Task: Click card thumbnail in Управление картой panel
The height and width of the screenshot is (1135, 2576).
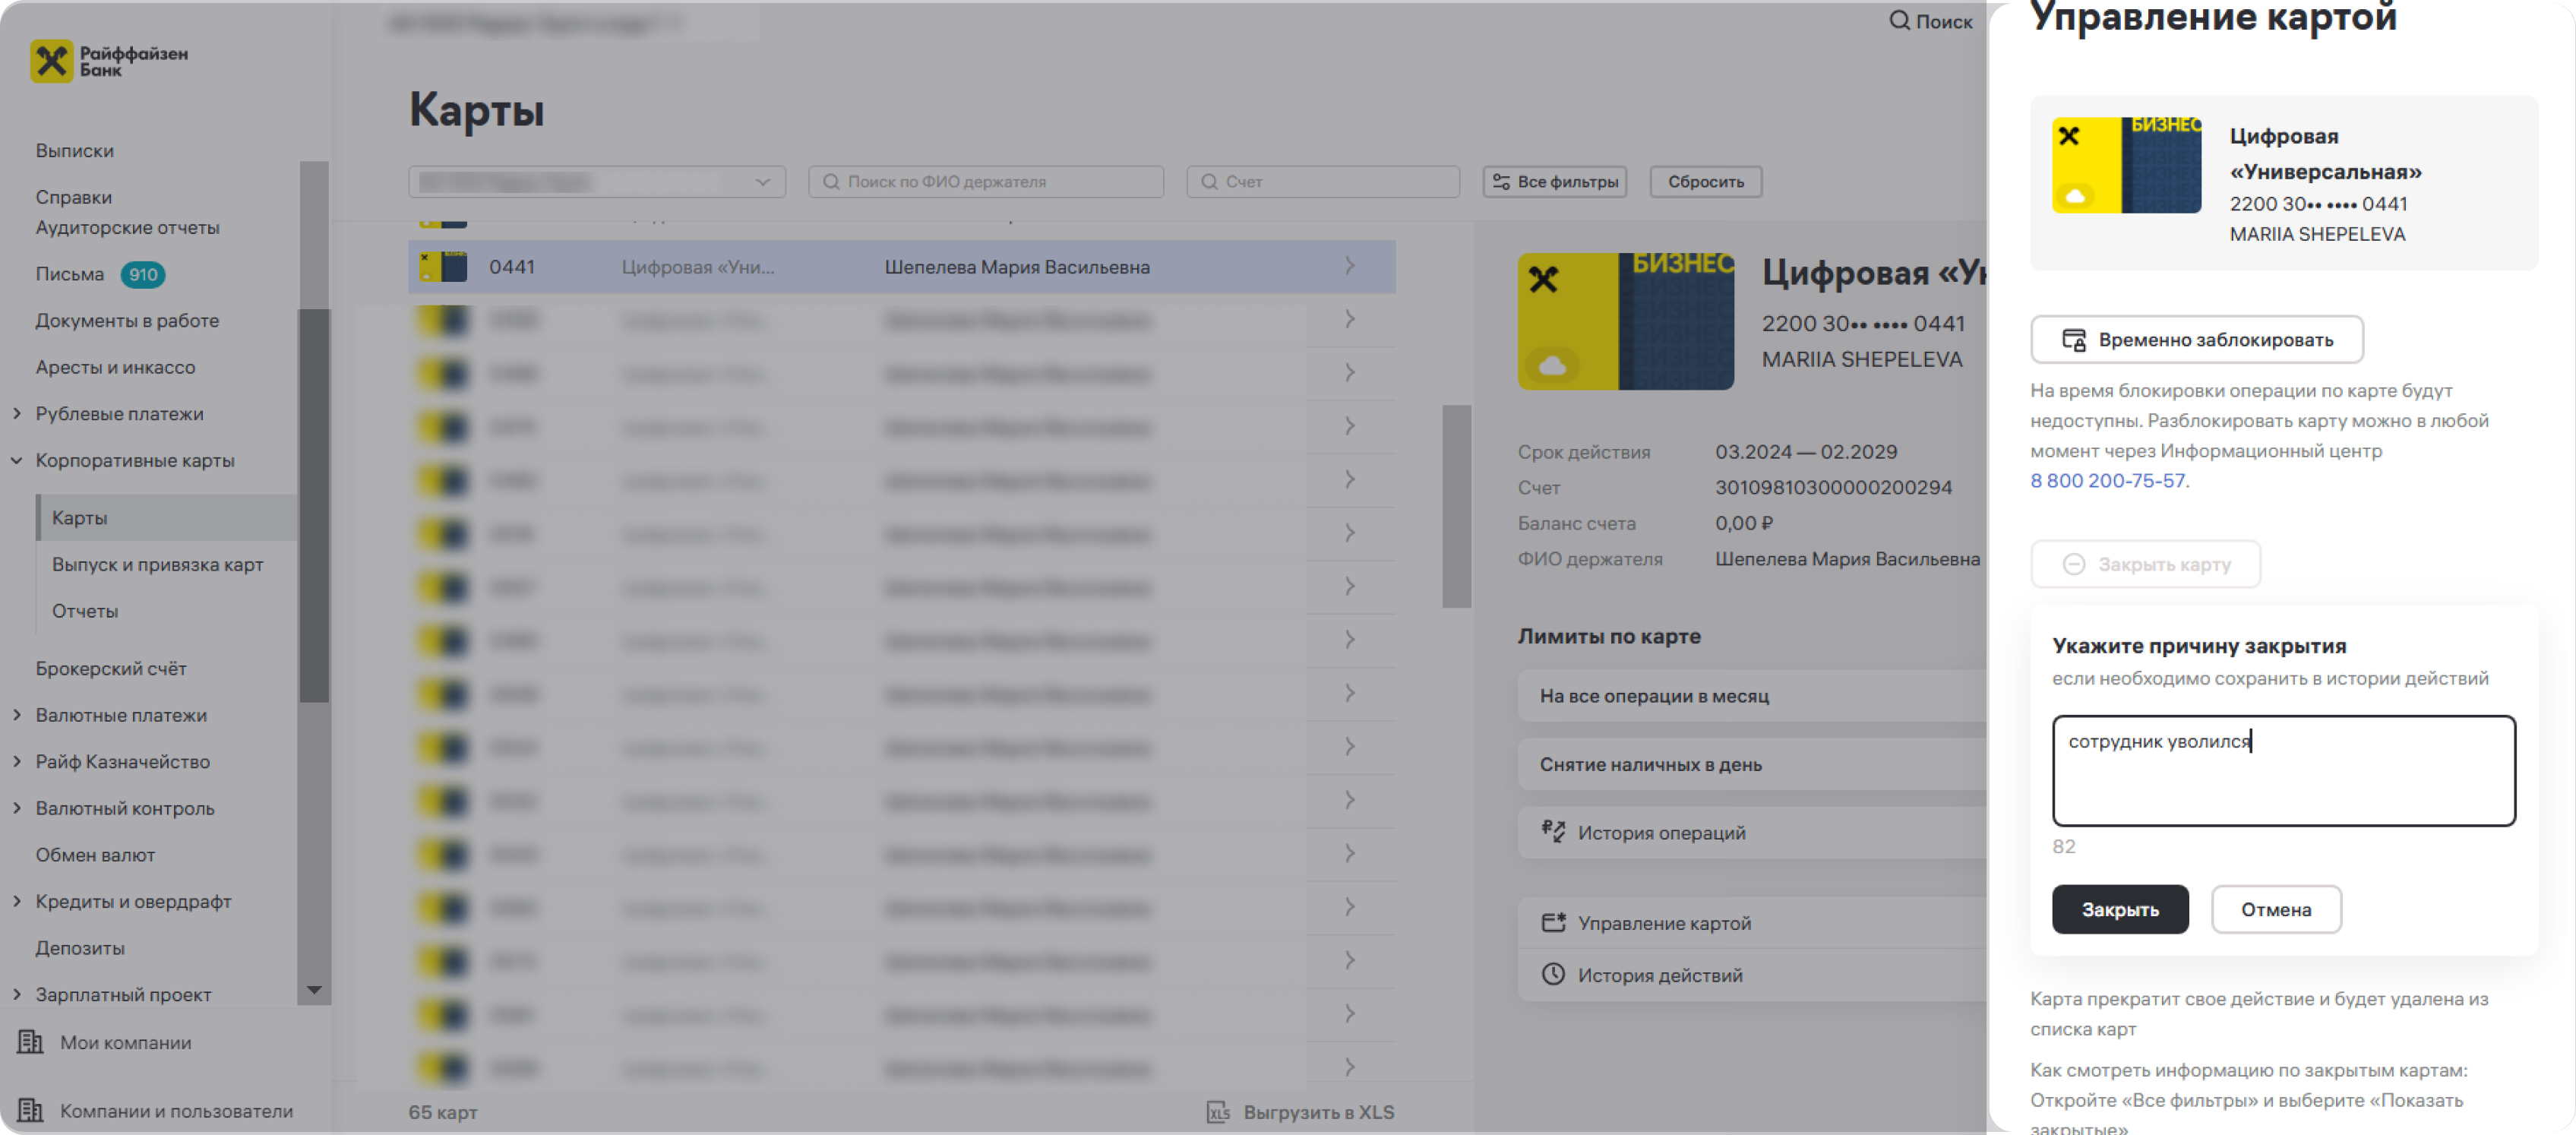Action: pyautogui.click(x=2126, y=165)
